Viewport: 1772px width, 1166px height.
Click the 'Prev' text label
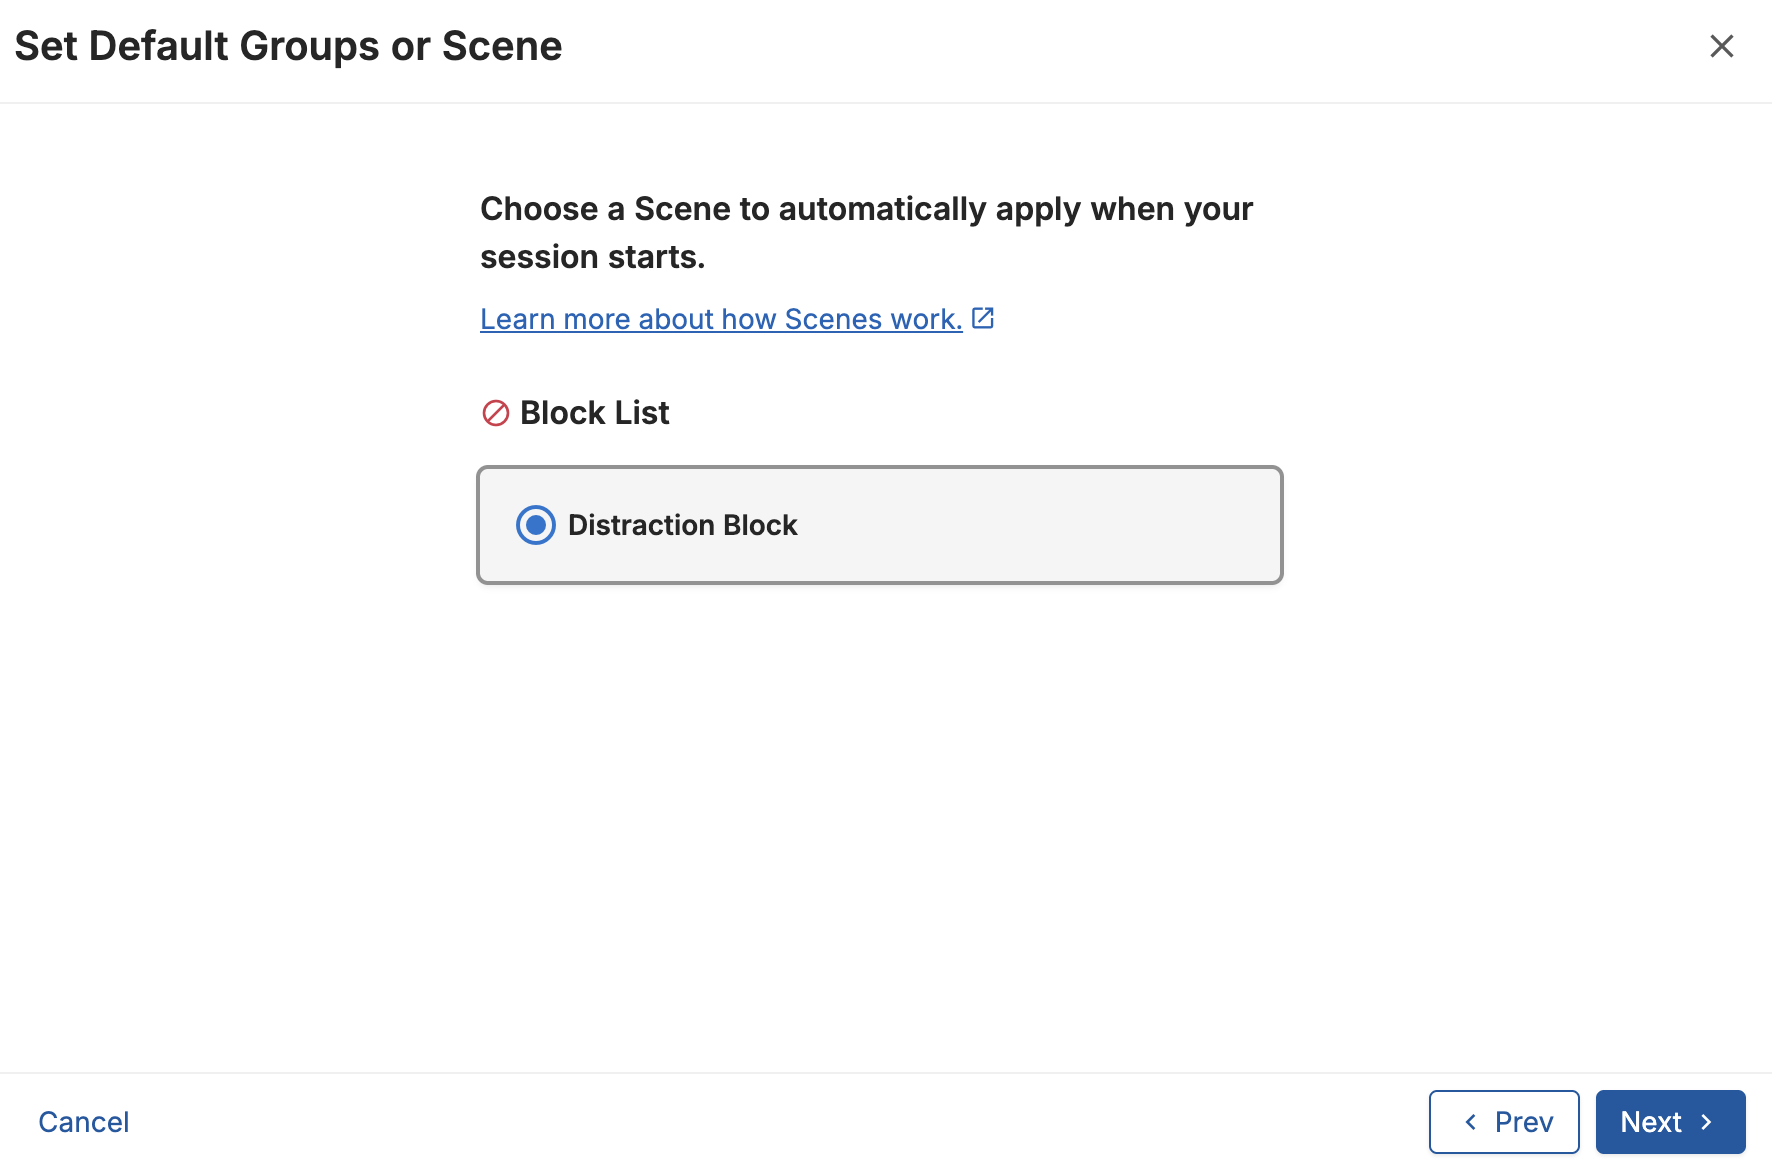click(1523, 1122)
